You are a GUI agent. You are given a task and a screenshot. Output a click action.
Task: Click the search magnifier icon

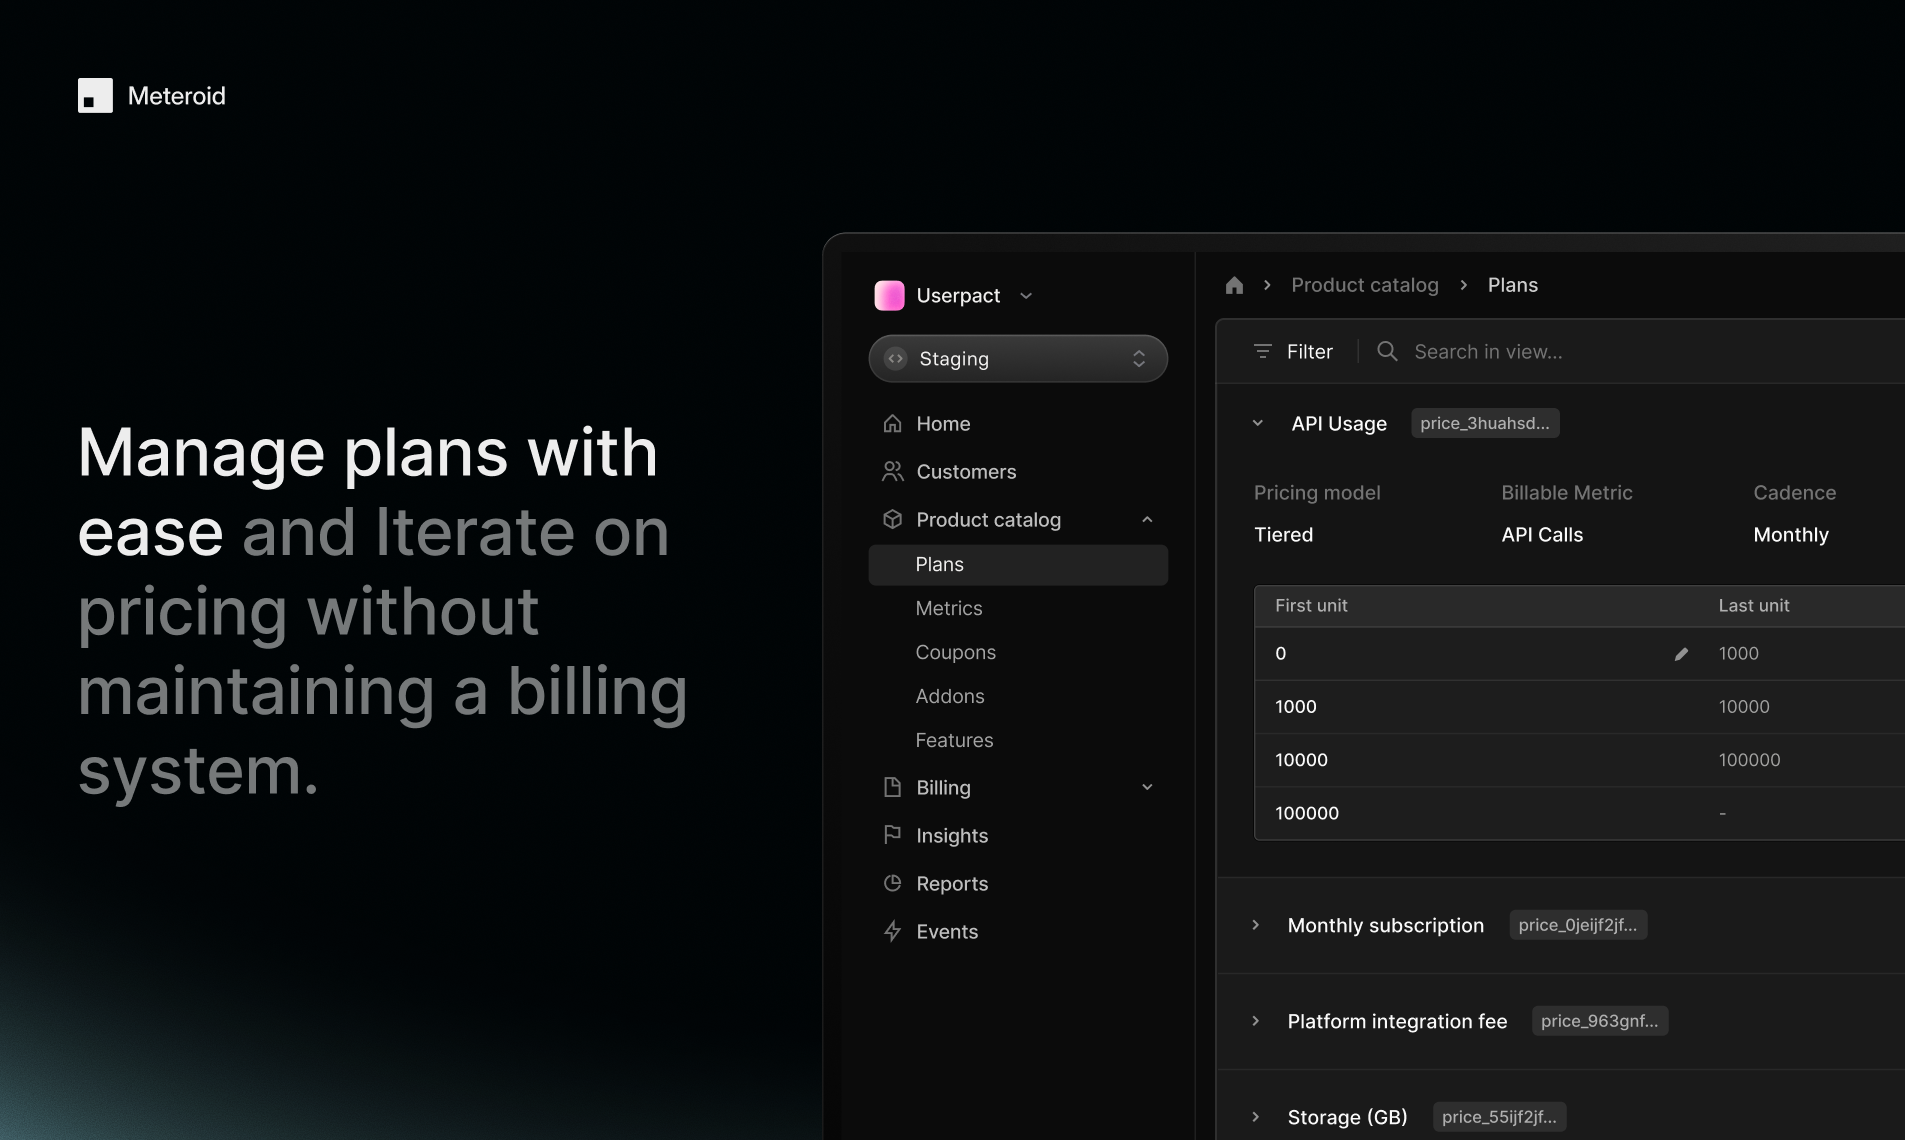(x=1386, y=351)
